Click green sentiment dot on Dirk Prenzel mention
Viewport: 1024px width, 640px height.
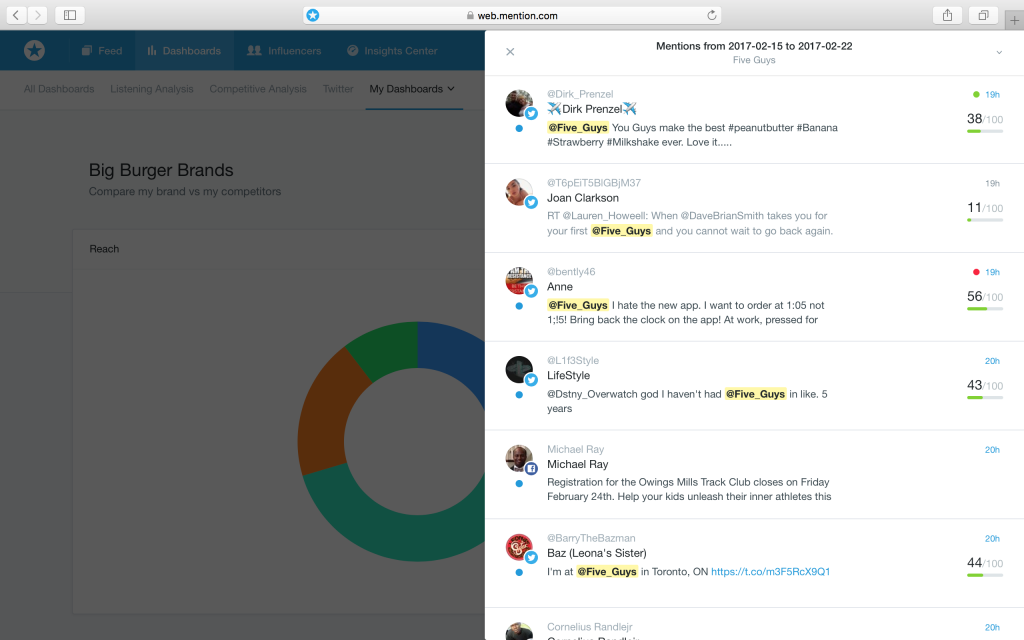[976, 95]
